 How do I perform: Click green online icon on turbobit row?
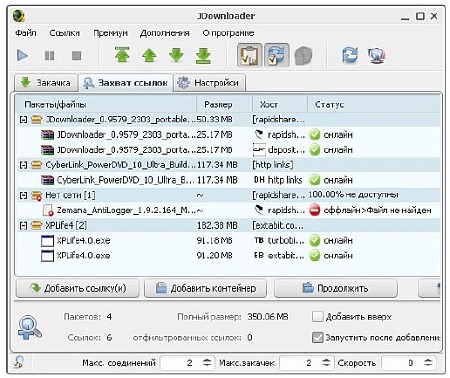pyautogui.click(x=315, y=240)
